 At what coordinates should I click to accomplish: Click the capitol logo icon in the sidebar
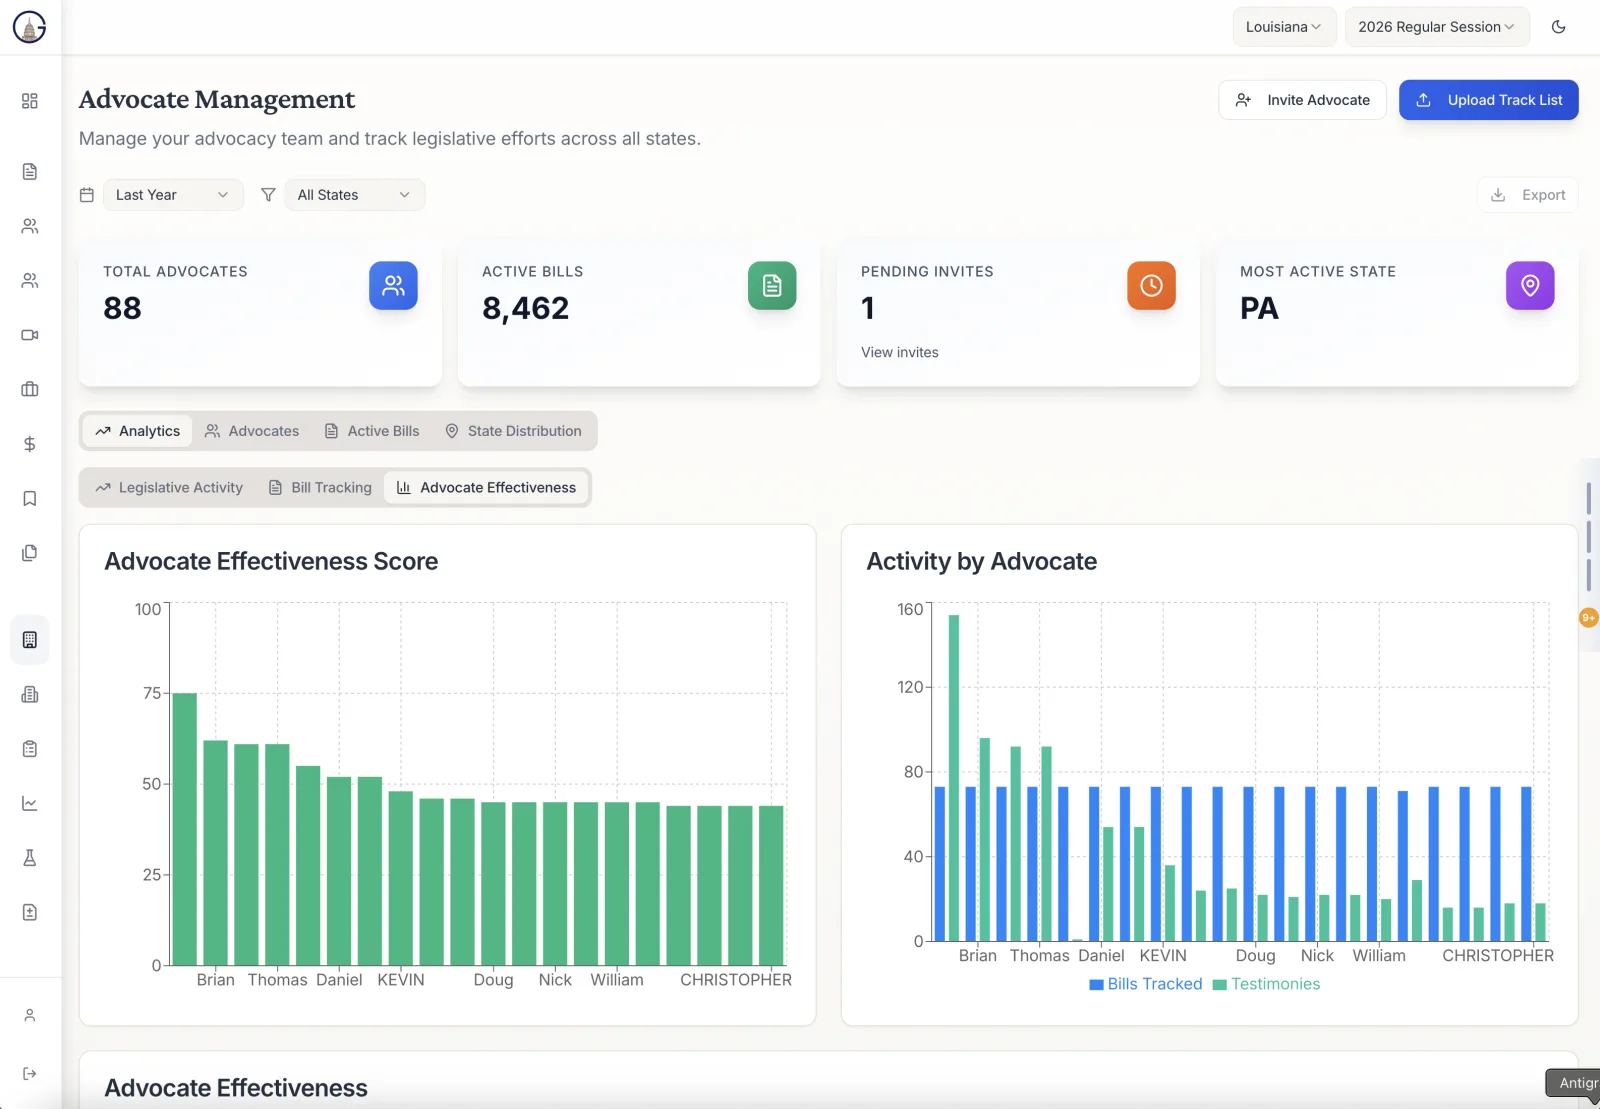[30, 27]
